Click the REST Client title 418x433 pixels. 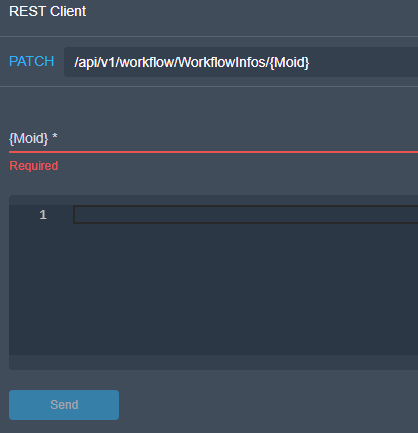pos(48,11)
